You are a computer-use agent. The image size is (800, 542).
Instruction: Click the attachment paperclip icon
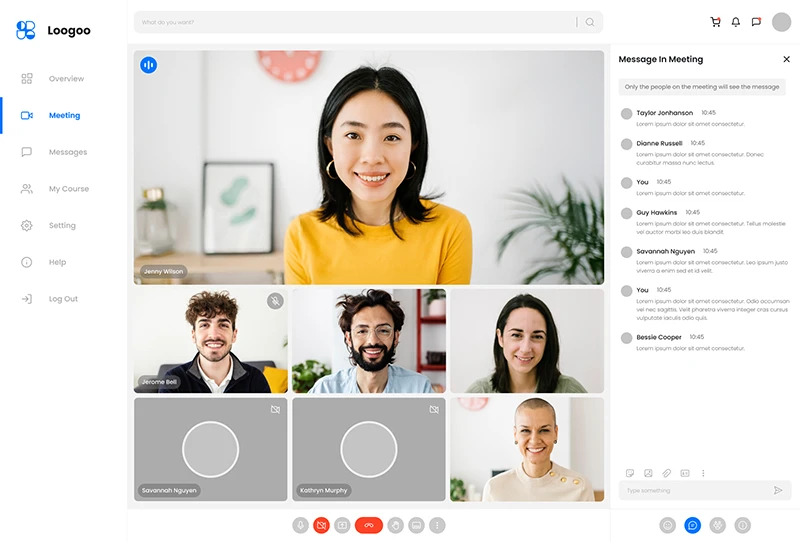(667, 473)
